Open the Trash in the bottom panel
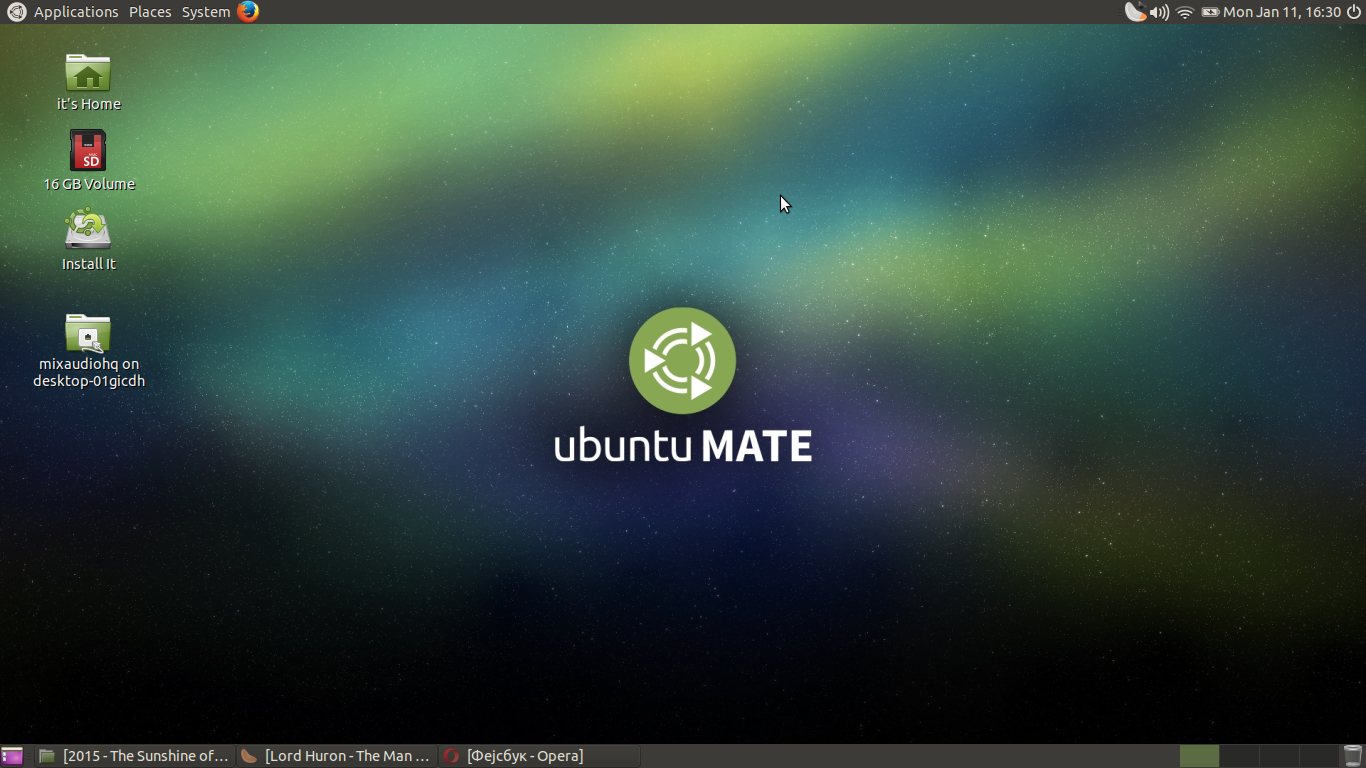 1353,756
